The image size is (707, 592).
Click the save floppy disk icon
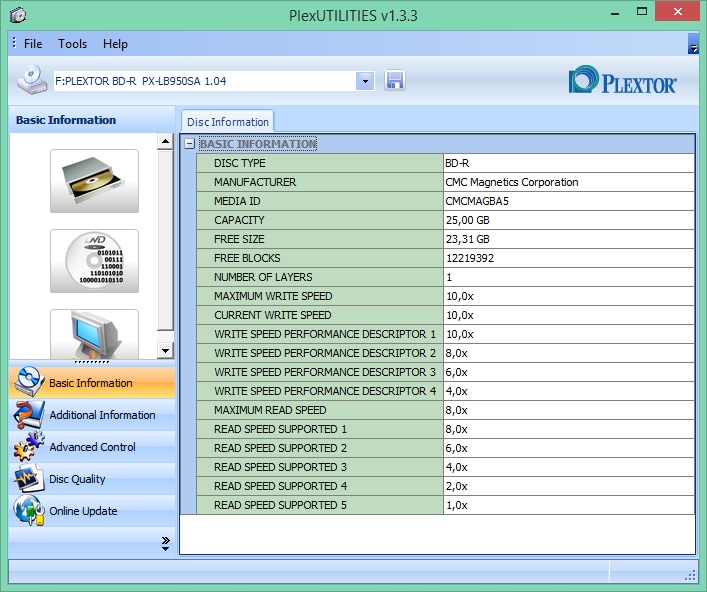395,80
